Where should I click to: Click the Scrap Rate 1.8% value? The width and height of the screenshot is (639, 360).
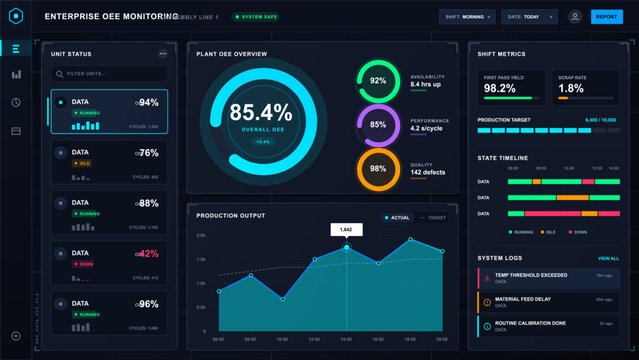[571, 88]
